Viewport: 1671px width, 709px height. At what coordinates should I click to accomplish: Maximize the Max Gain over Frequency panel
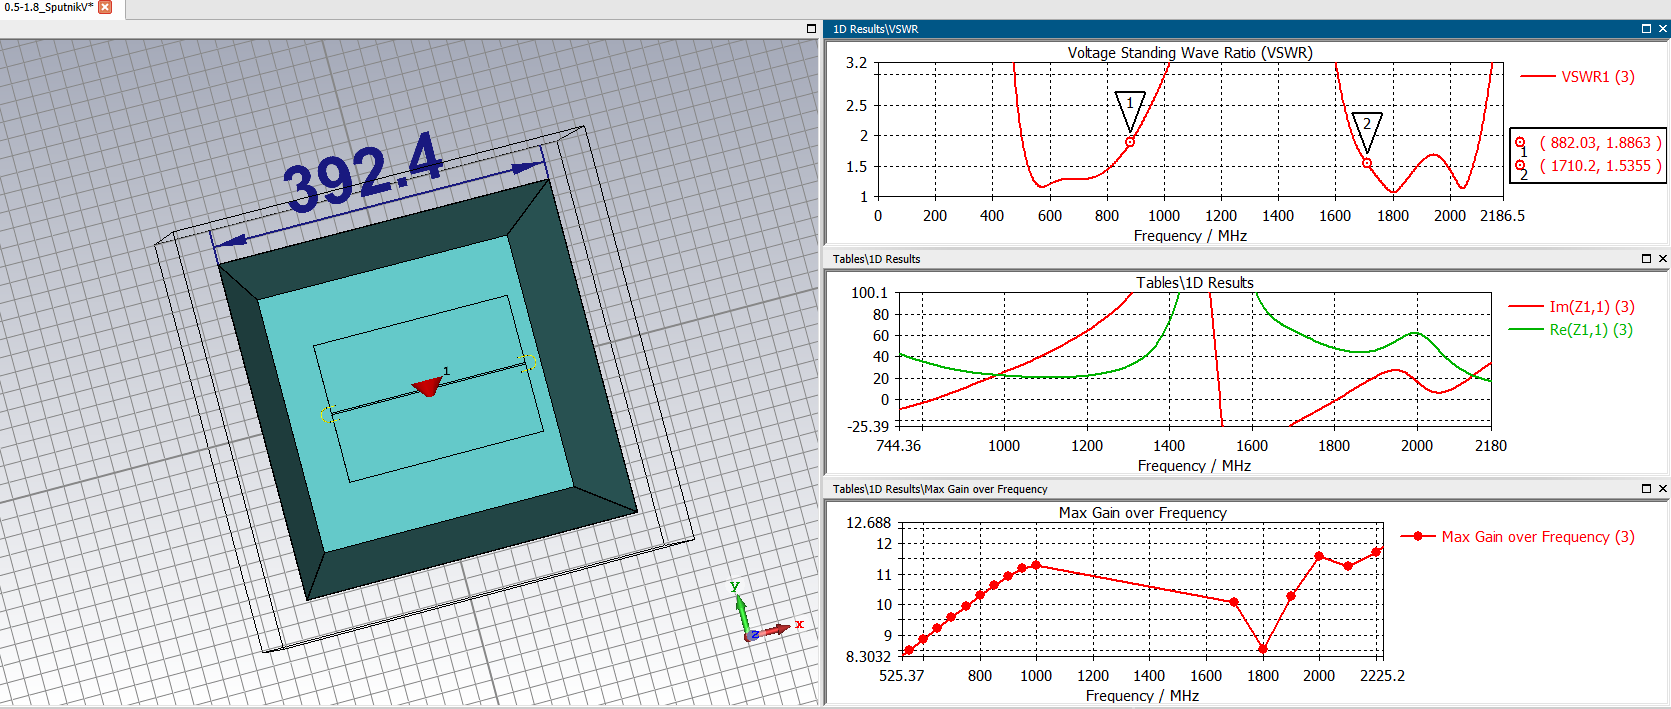tap(1646, 489)
